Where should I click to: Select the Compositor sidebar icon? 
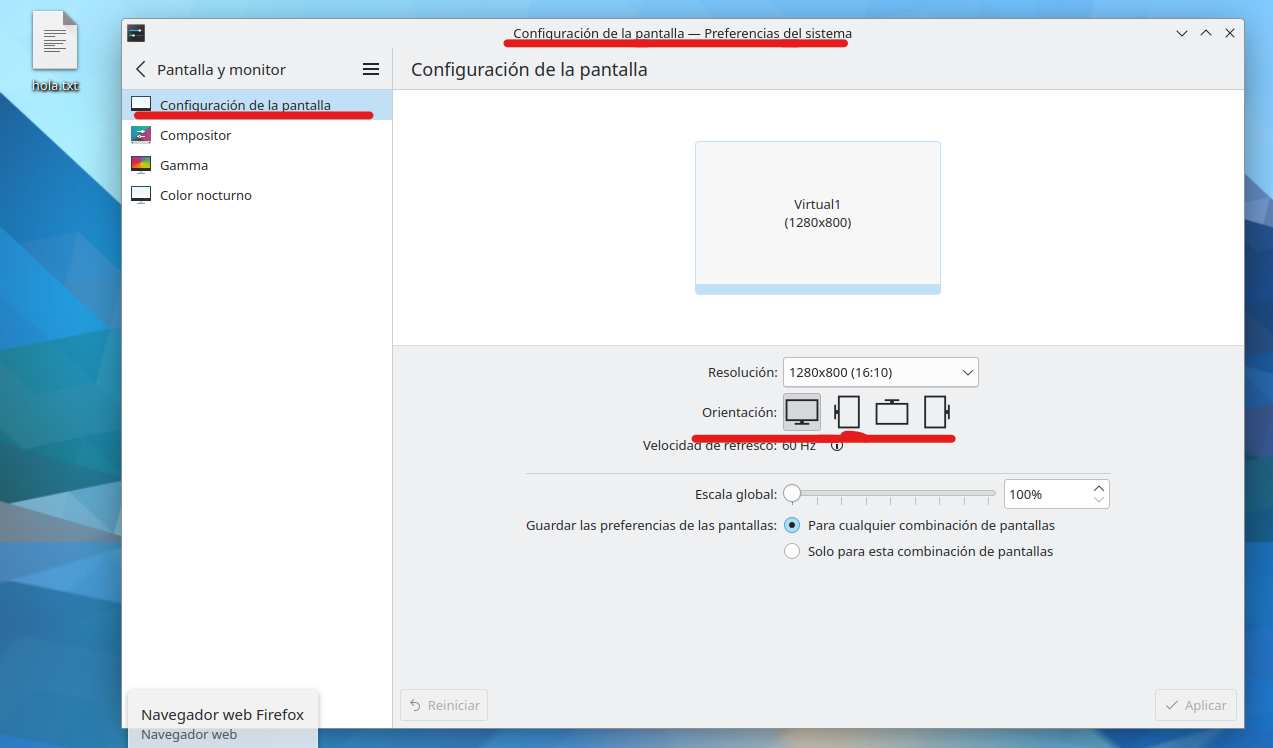pos(141,134)
